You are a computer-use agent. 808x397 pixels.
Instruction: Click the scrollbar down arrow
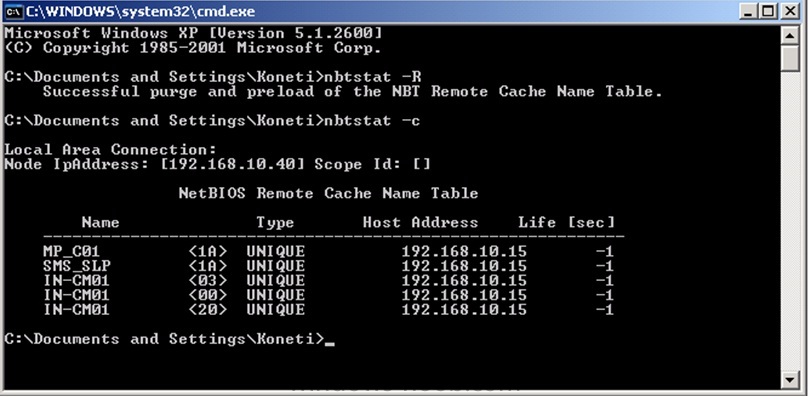pos(789,380)
